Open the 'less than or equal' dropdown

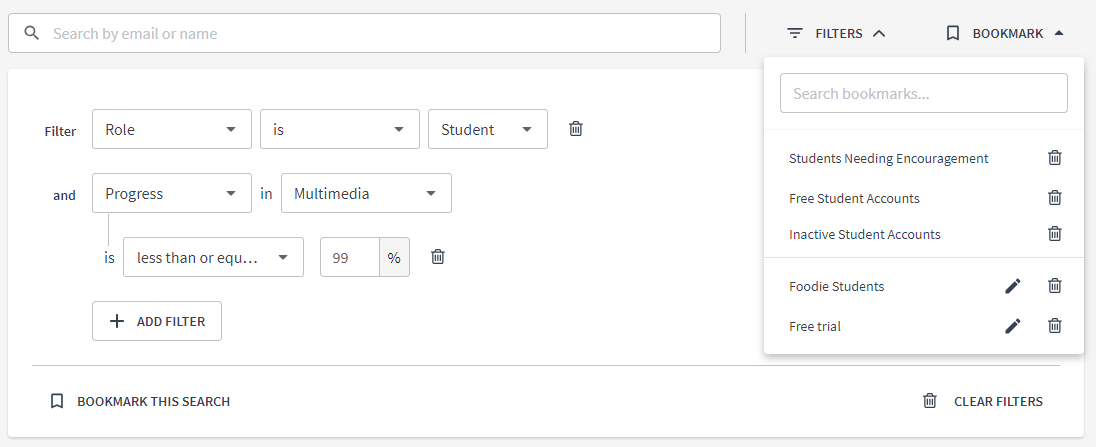[213, 257]
